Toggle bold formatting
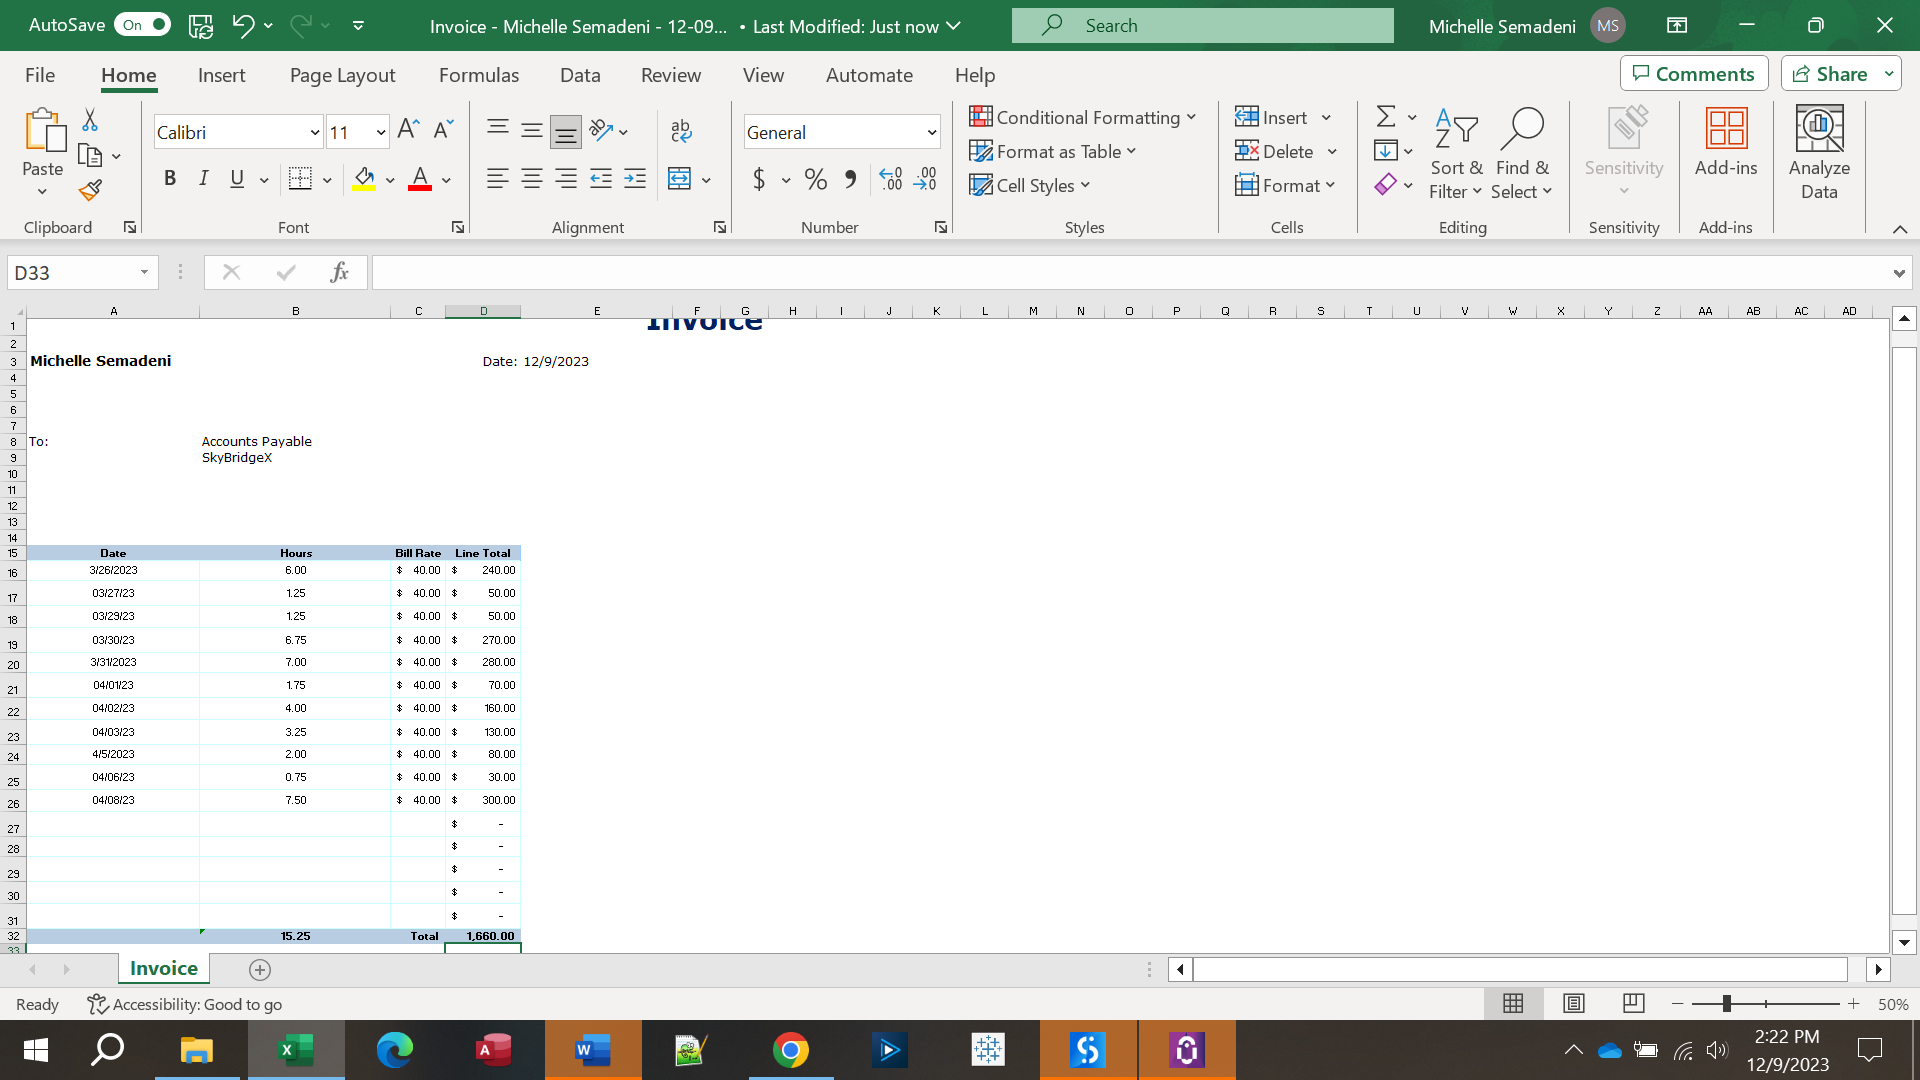This screenshot has width=1920, height=1080. 170,179
